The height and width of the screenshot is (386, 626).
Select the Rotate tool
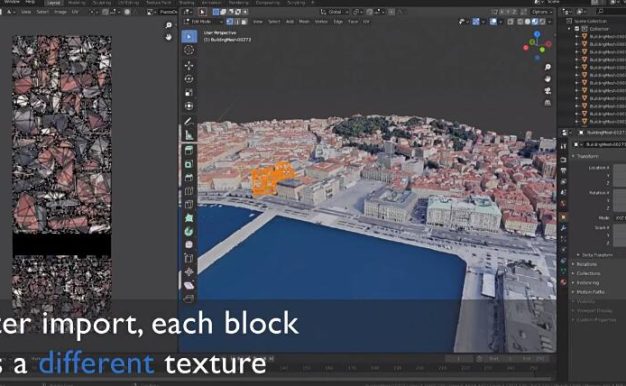click(x=189, y=79)
